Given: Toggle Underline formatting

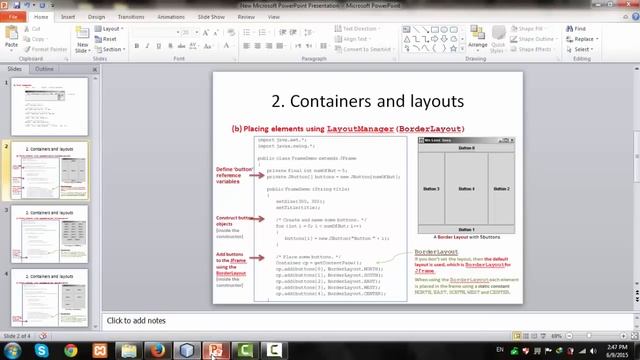Looking at the screenshot, I should tap(159, 46).
